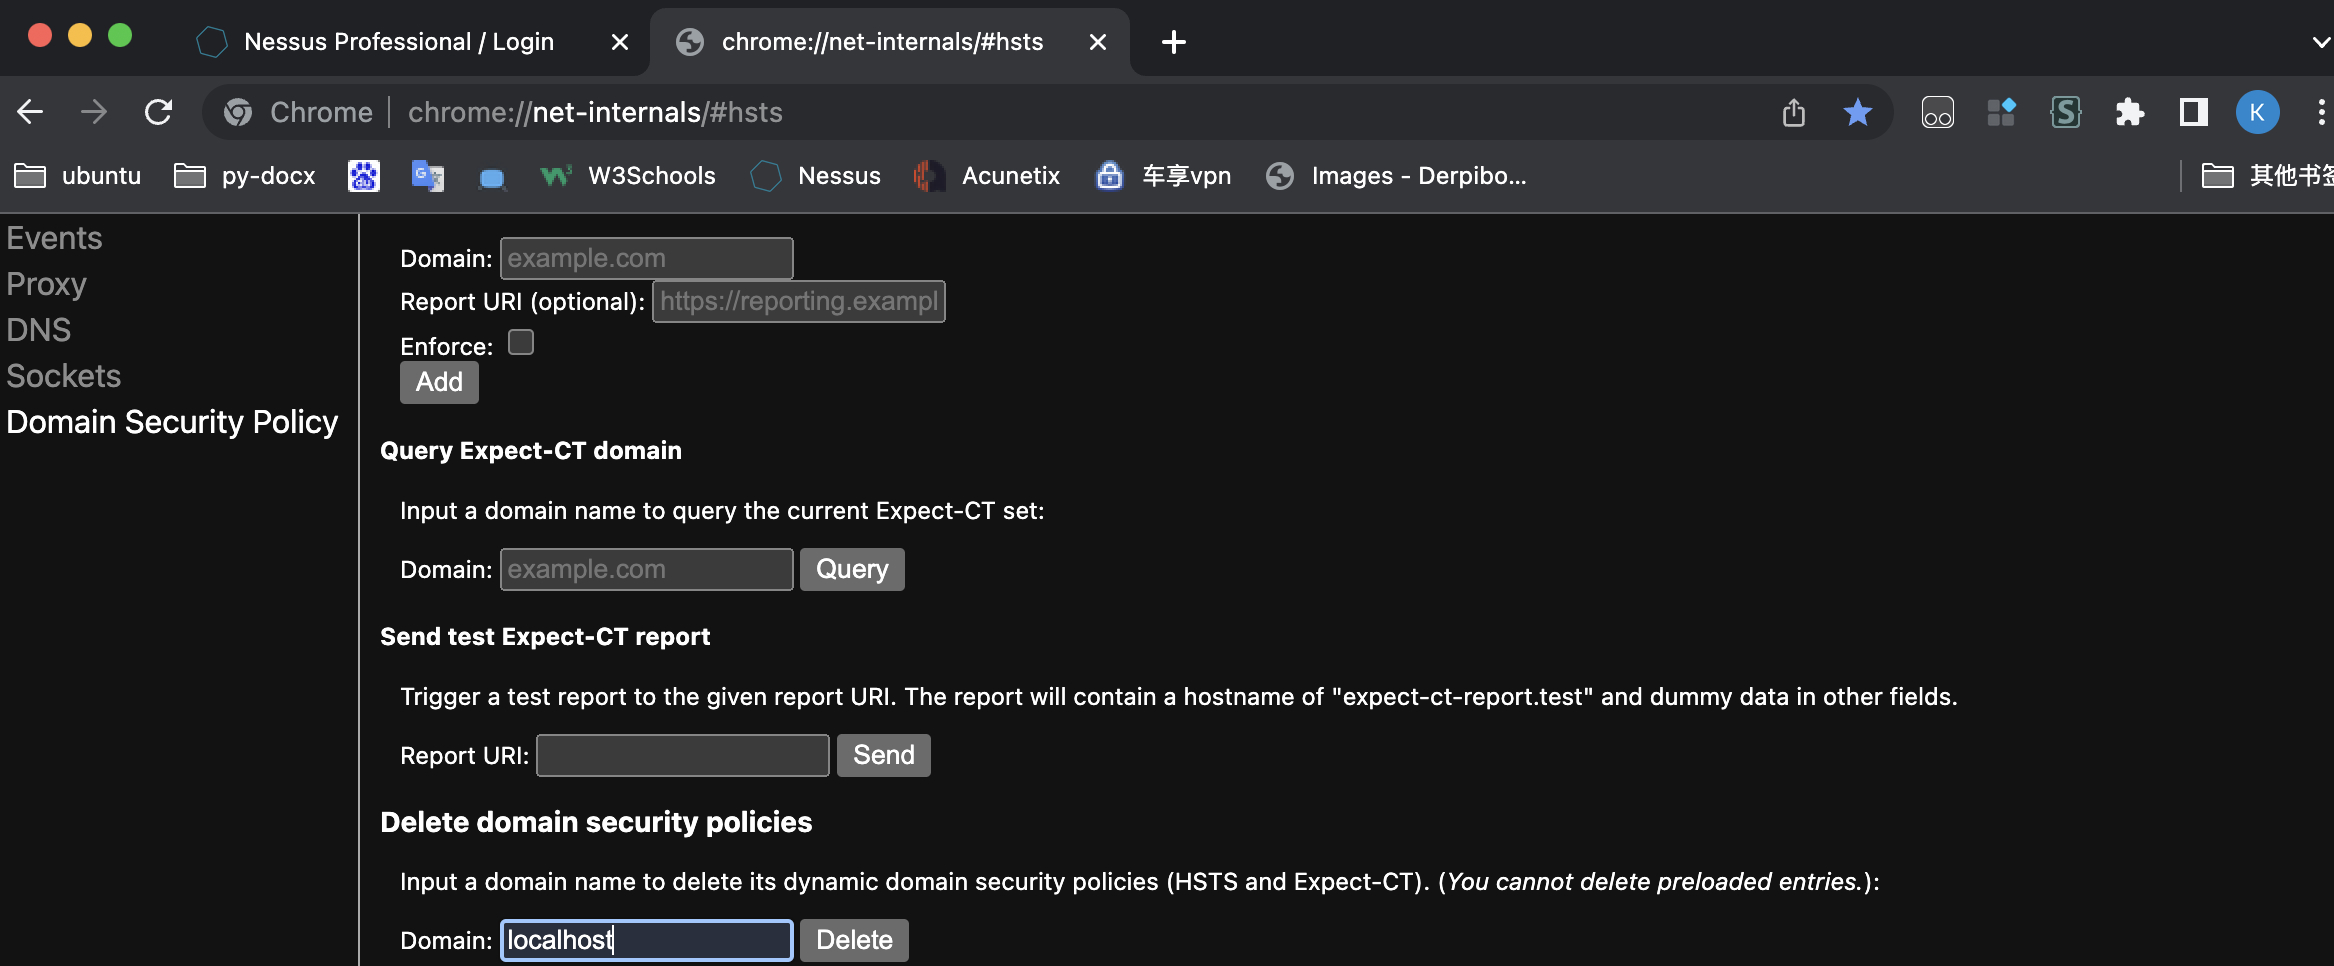Open the Baidu bookmark icon
Image resolution: width=2334 pixels, height=966 pixels.
tap(364, 175)
